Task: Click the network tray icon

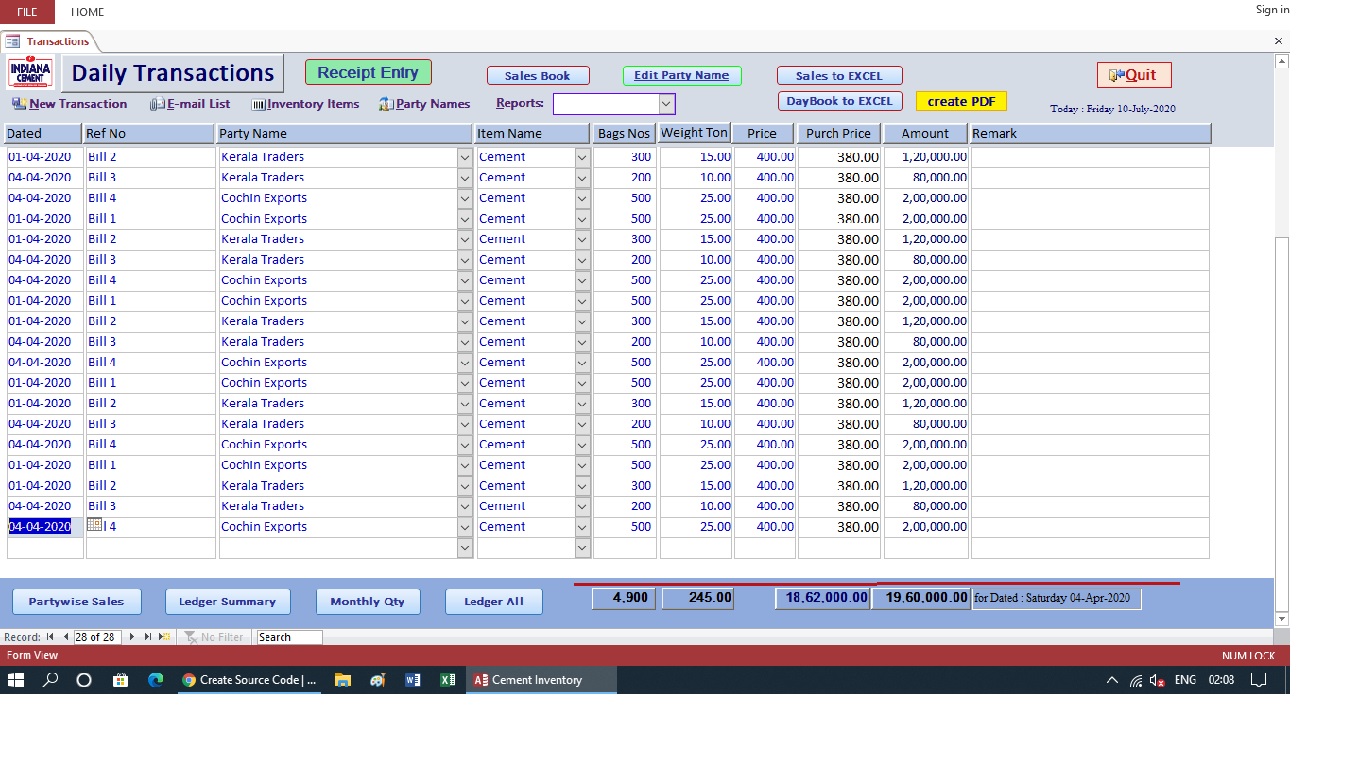Action: (1136, 680)
